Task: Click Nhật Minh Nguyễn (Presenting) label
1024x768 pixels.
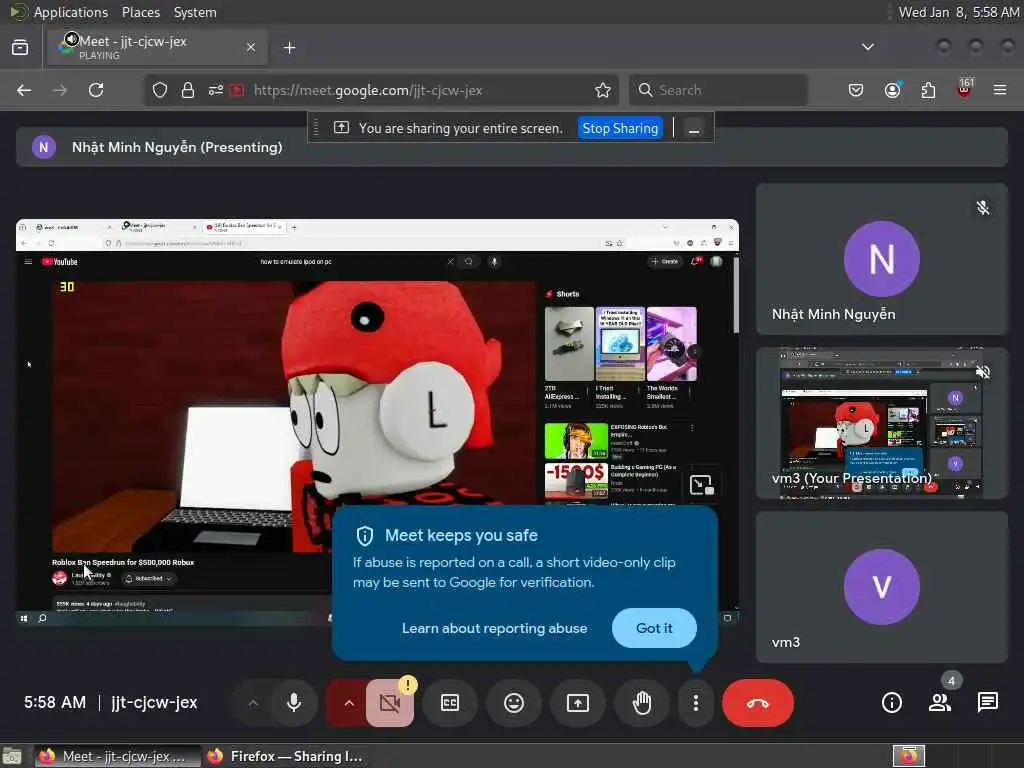Action: (x=177, y=147)
